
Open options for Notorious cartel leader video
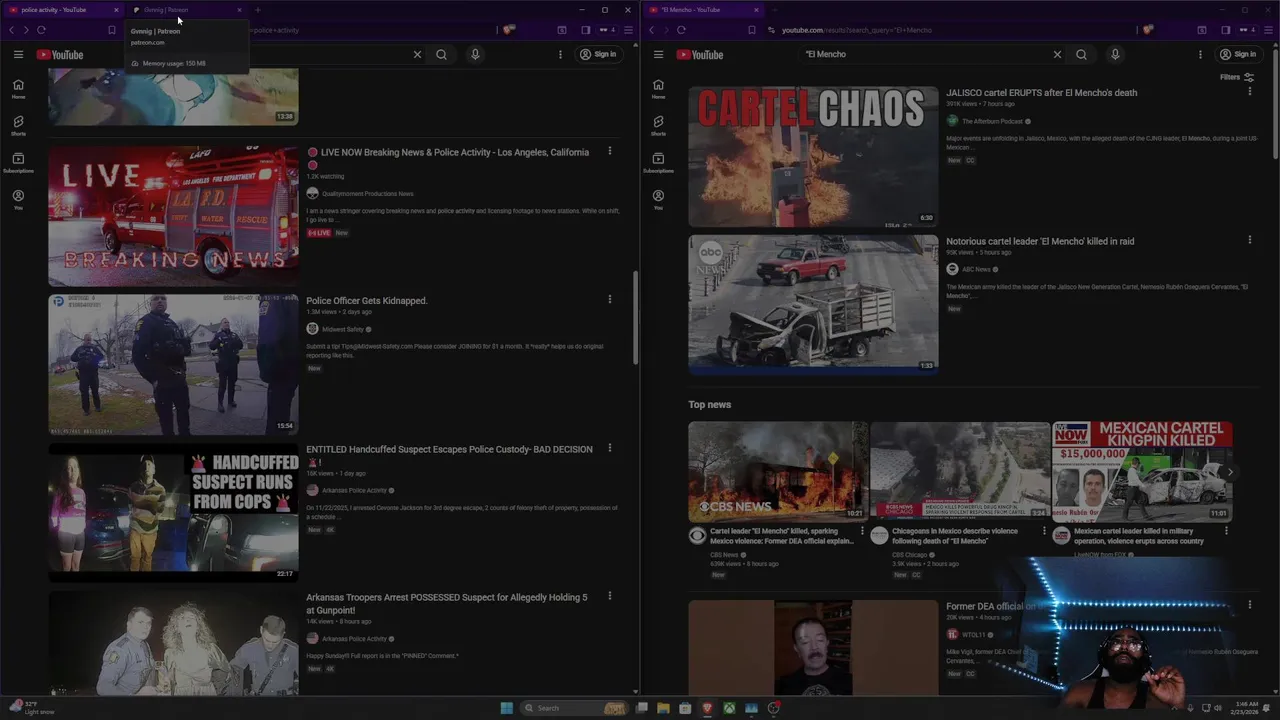(x=1249, y=240)
